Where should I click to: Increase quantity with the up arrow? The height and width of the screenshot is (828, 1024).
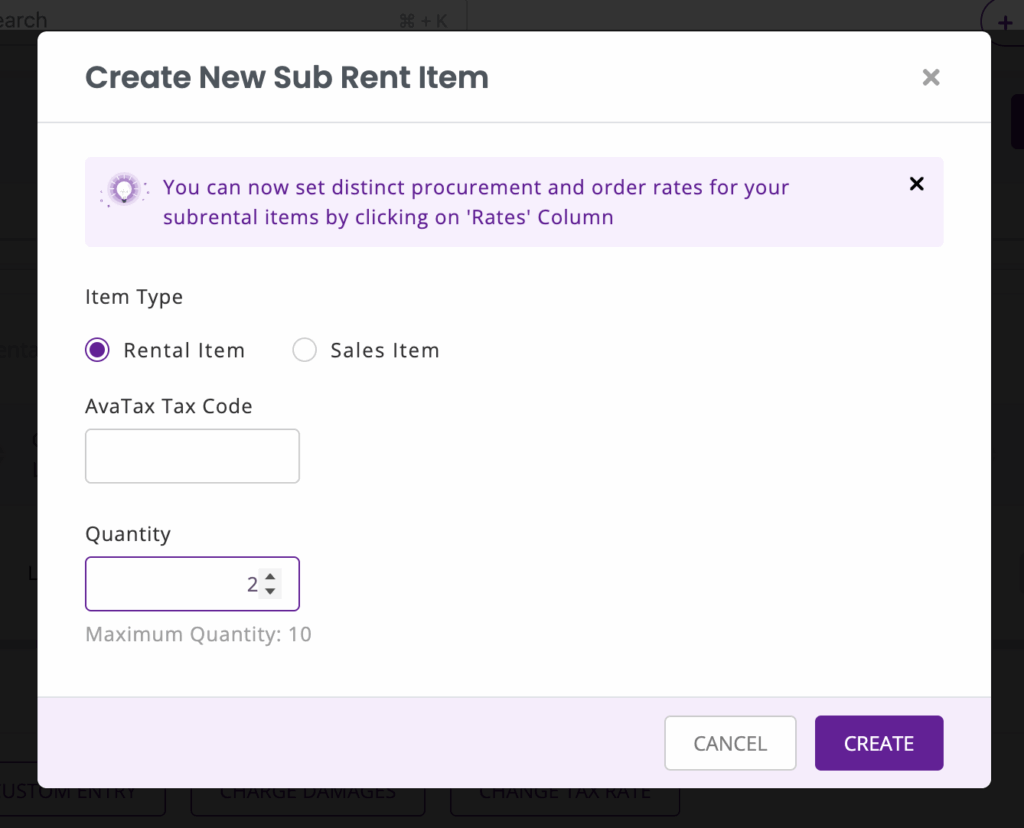coord(270,576)
